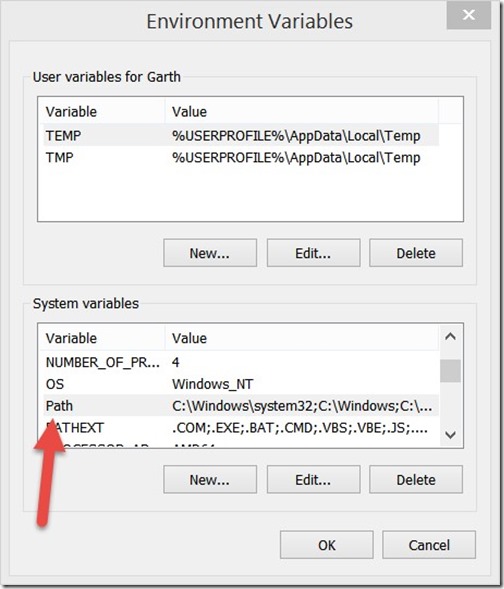Click the system variables scroll up arrow
This screenshot has width=504, height=589.
tap(450, 337)
